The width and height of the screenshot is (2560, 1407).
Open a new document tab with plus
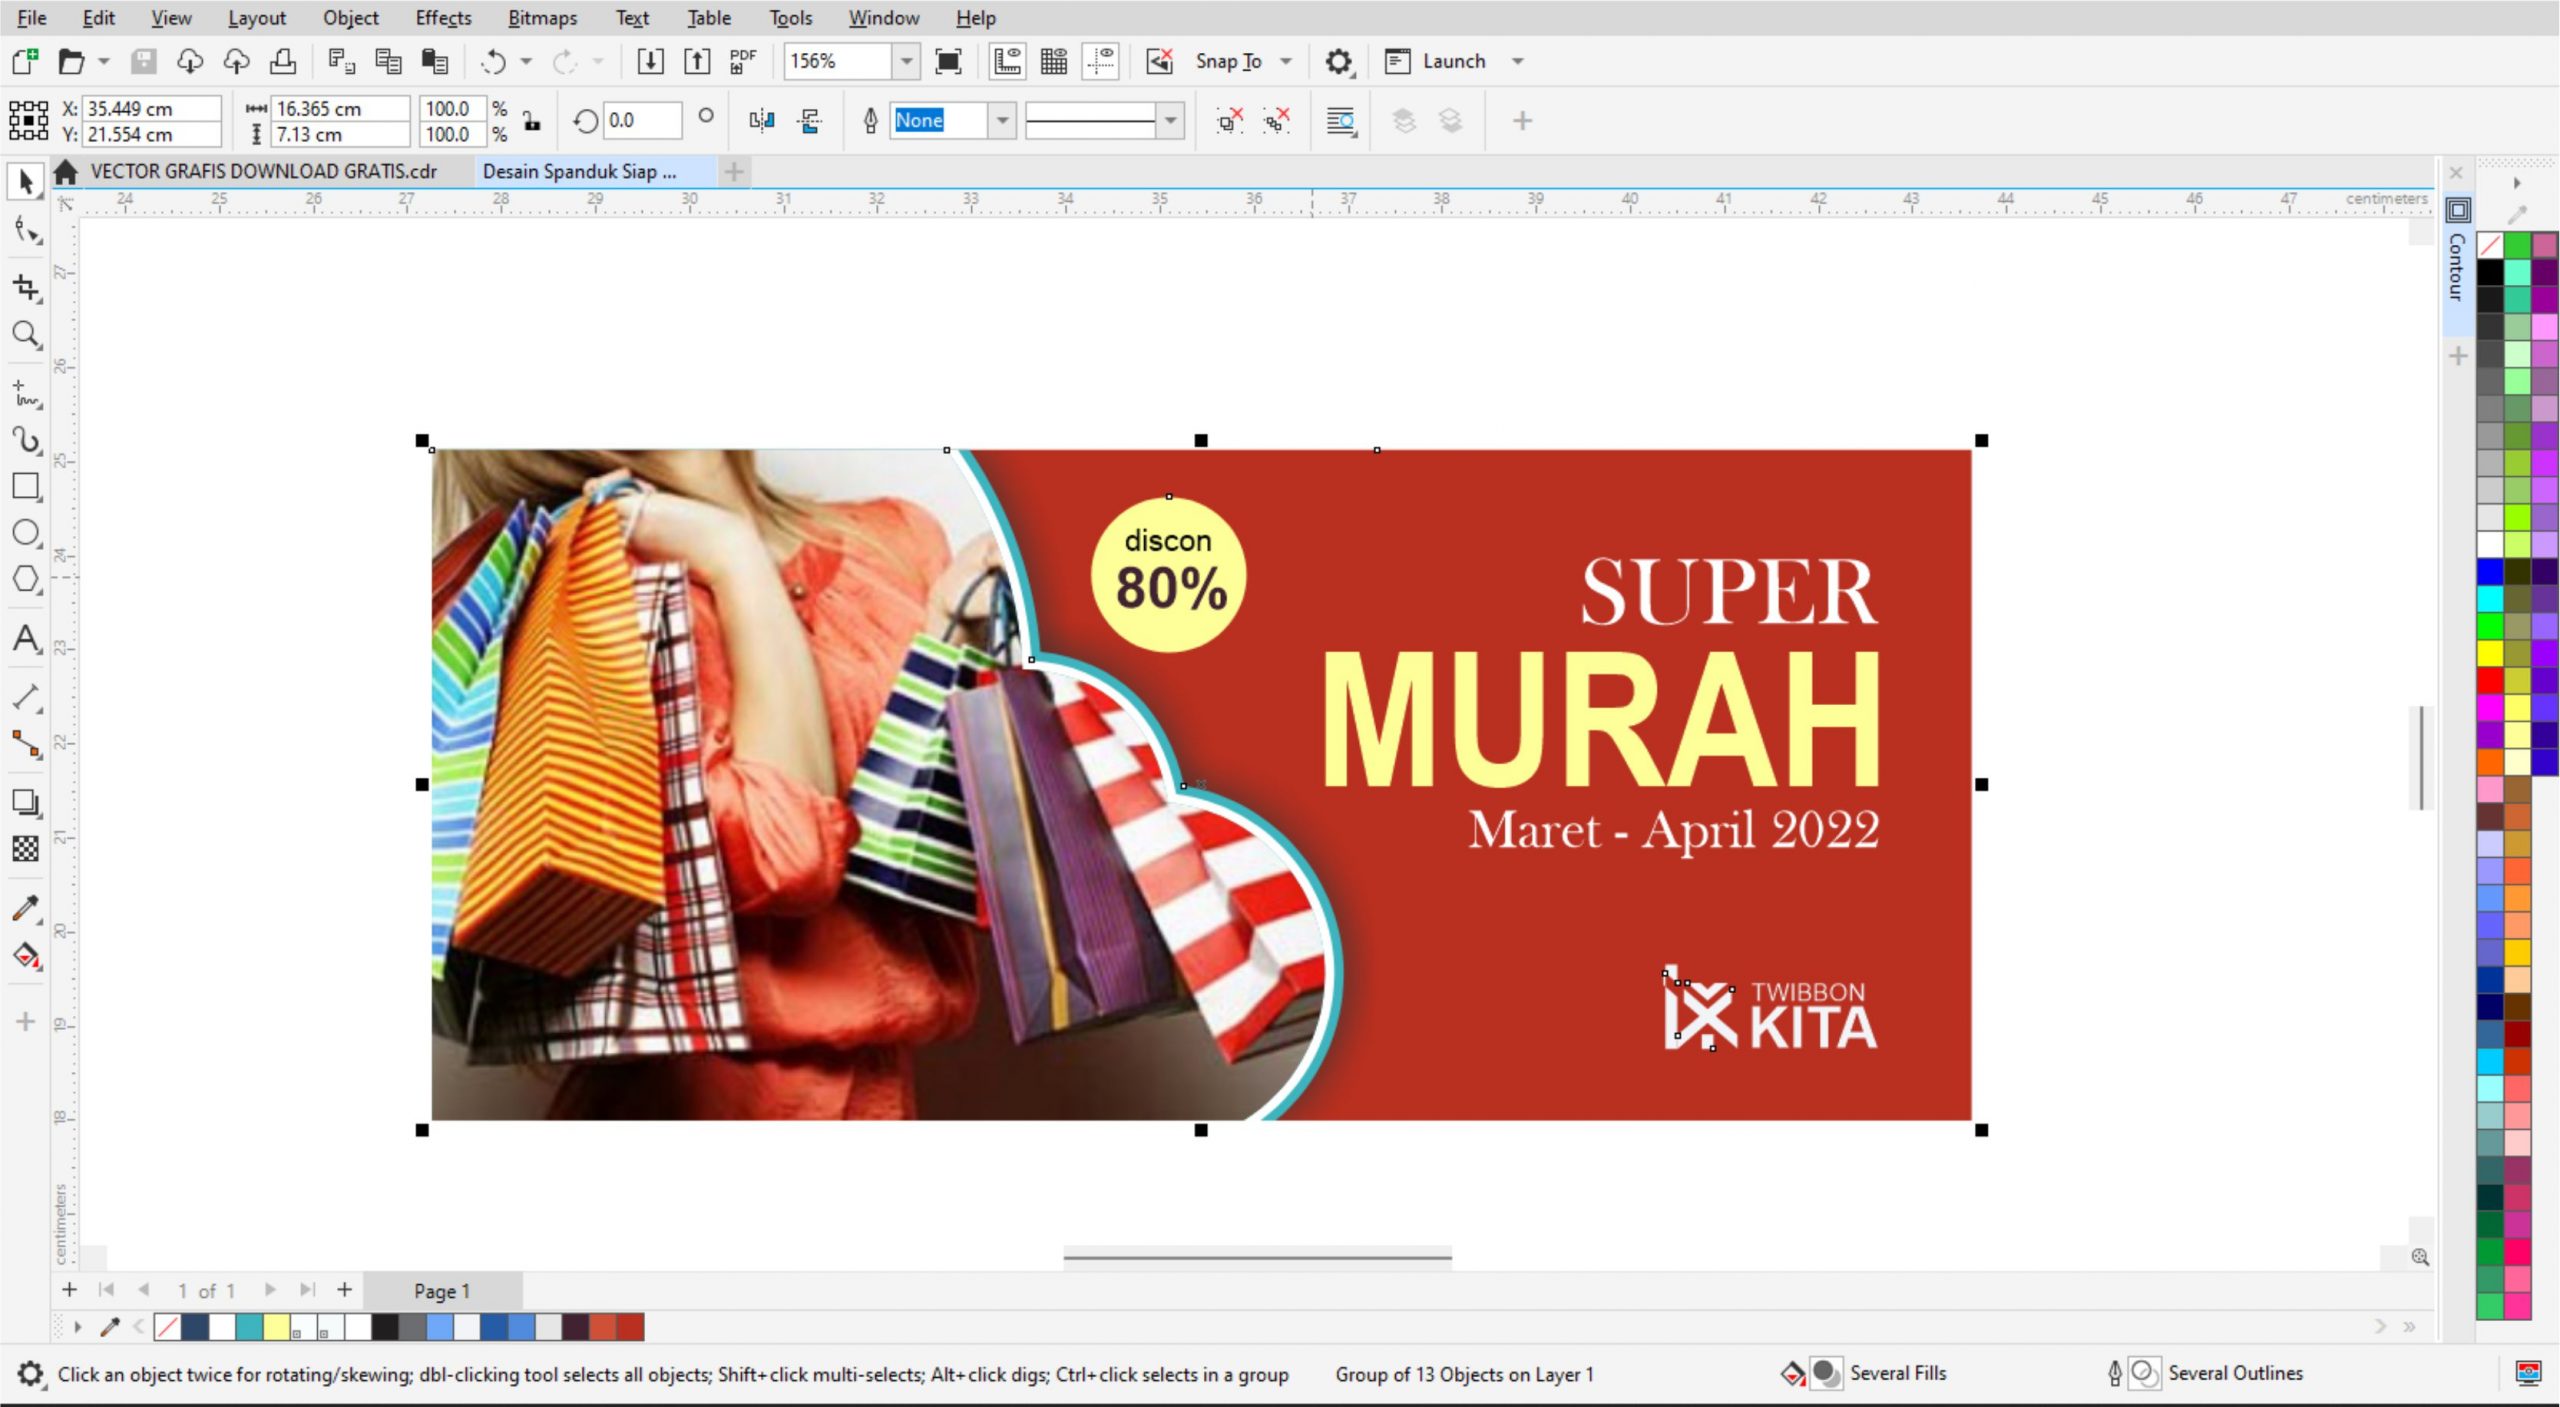(x=734, y=172)
